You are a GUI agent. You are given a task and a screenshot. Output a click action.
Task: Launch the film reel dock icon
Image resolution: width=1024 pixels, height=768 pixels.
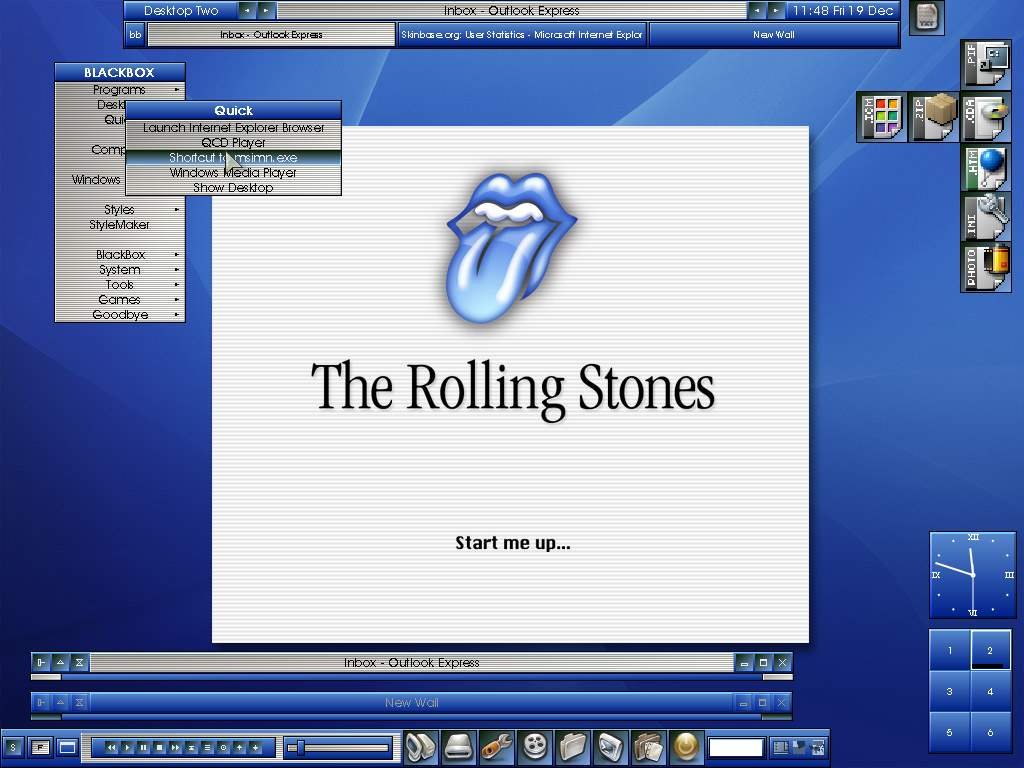534,746
